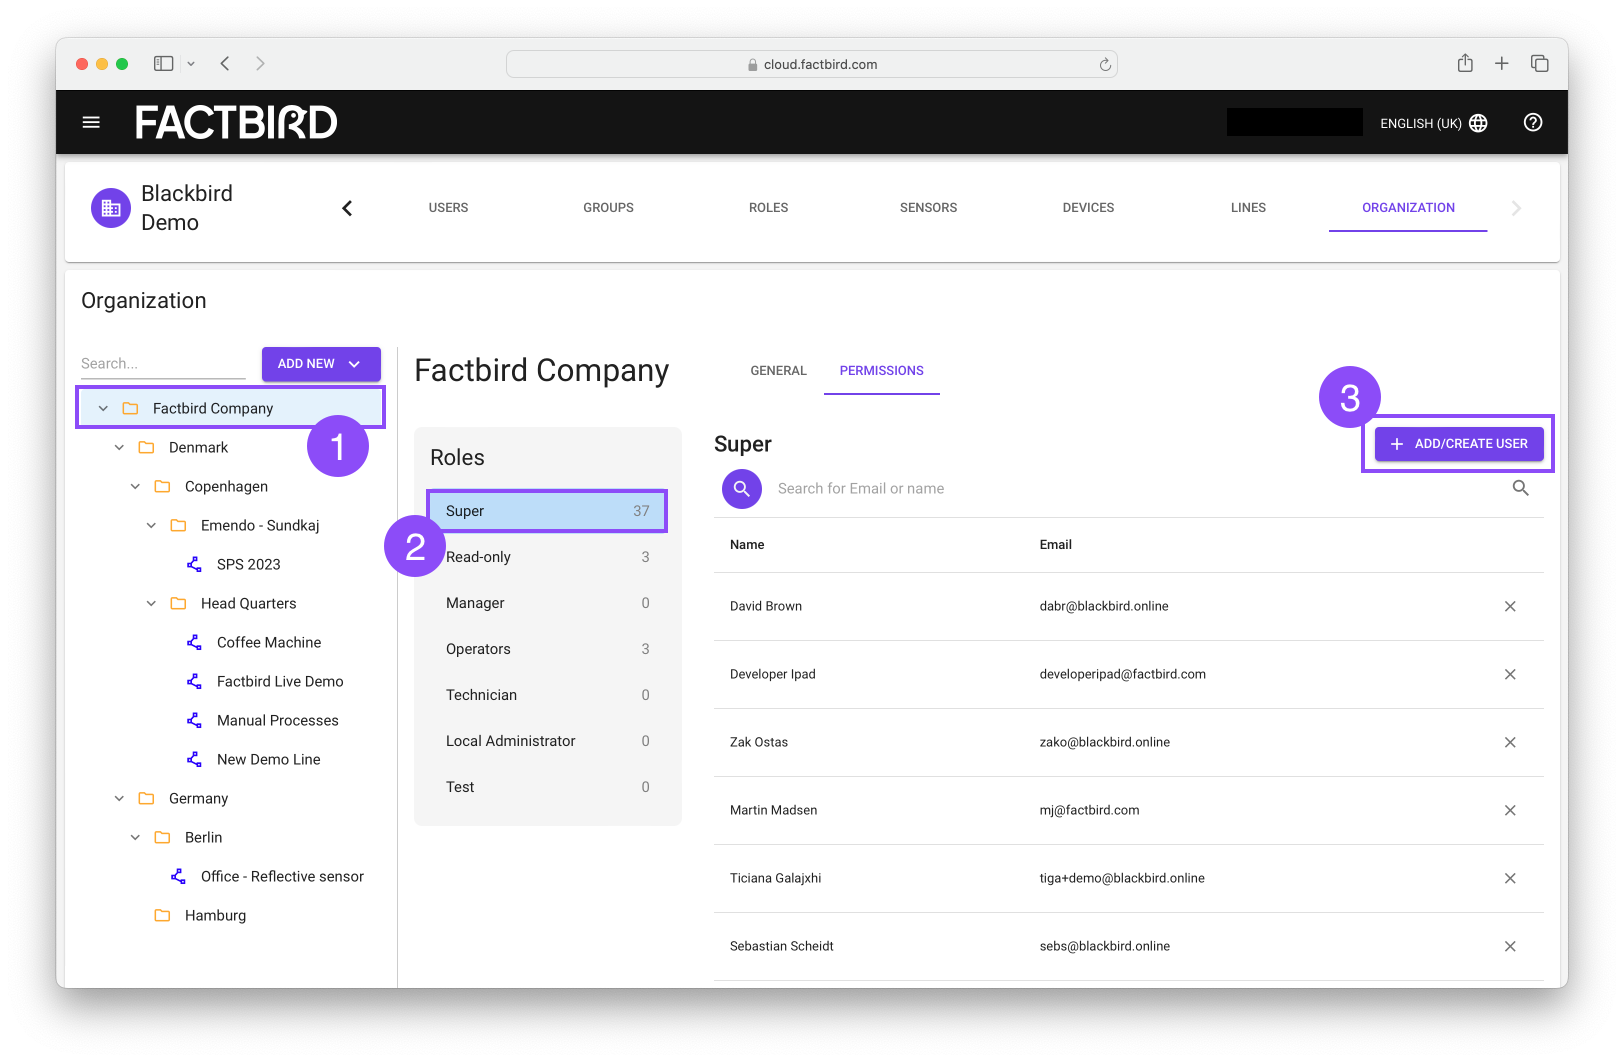The height and width of the screenshot is (1062, 1624).
Task: Select the Operators role
Action: tap(547, 649)
